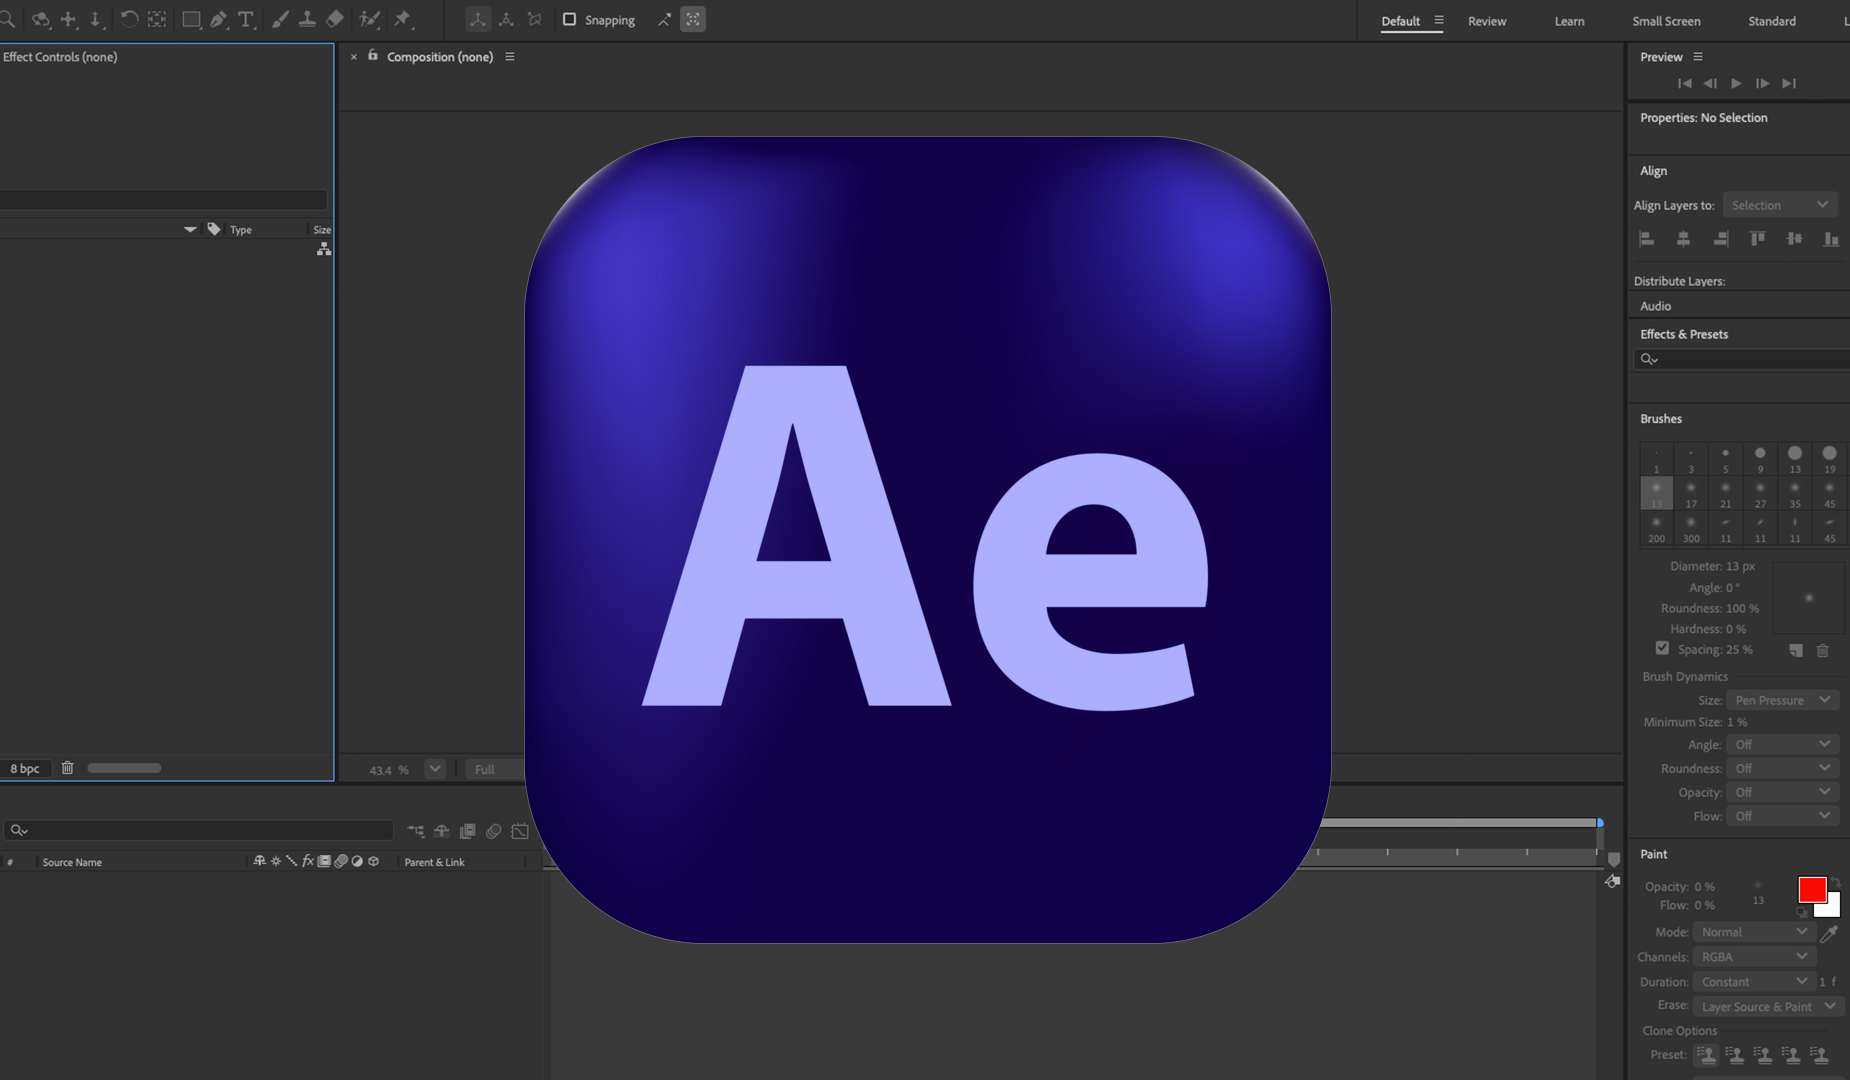
Task: Click the label tag column icon
Action: (x=214, y=229)
